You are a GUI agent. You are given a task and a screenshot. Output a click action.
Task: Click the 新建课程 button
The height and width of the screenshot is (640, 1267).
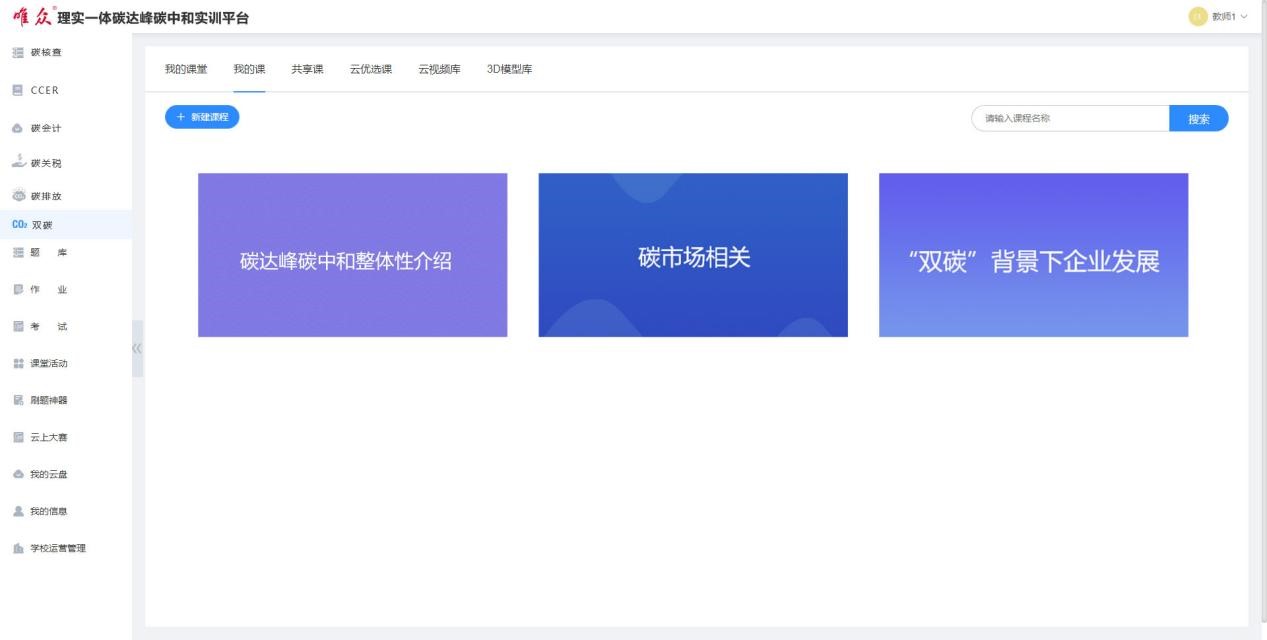202,117
